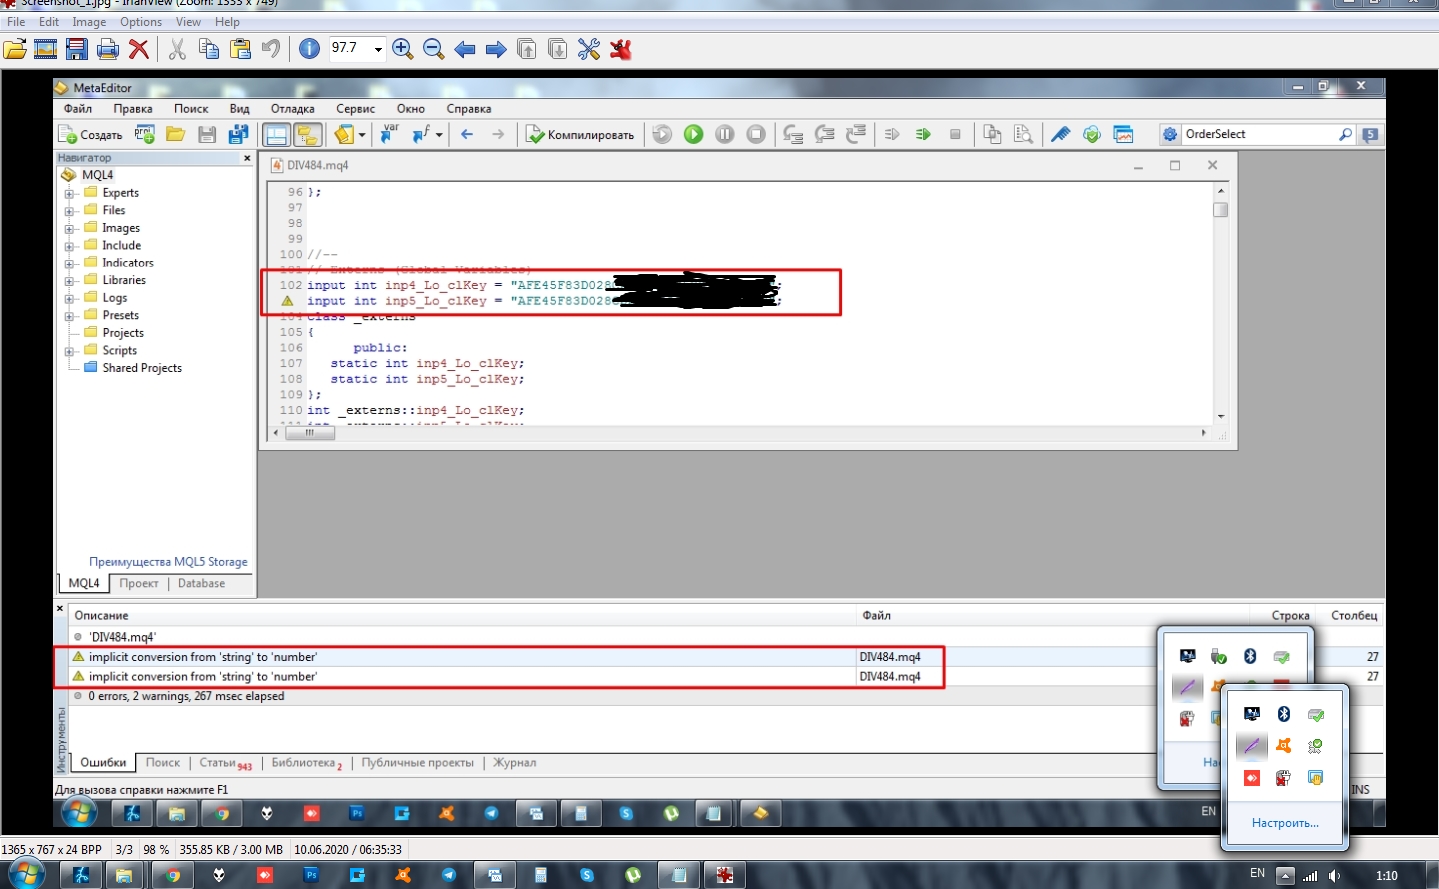Expand the Indicators folder in Navigator

point(70,264)
